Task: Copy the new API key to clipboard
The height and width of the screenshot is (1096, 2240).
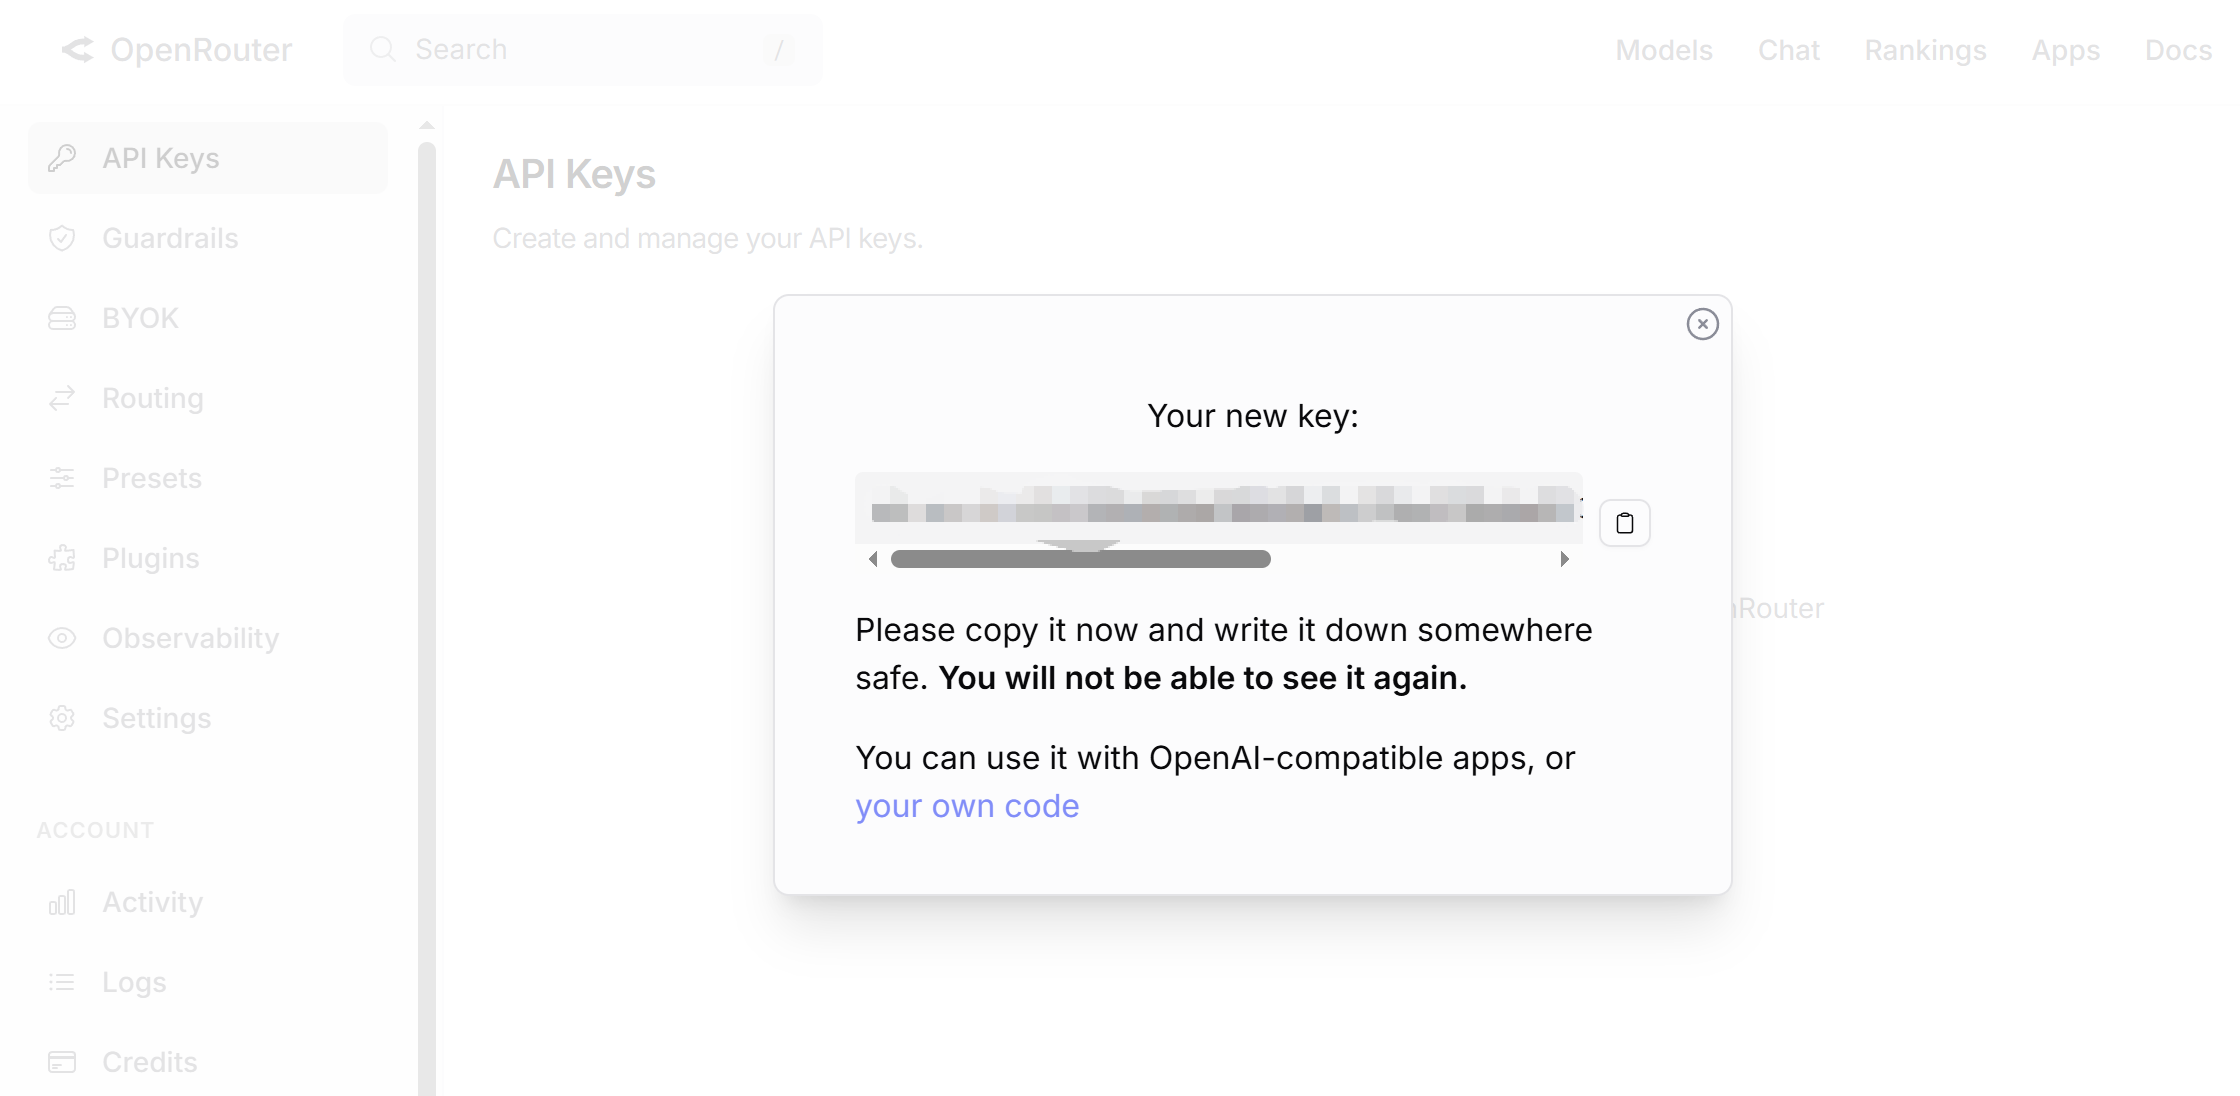Action: (1624, 523)
